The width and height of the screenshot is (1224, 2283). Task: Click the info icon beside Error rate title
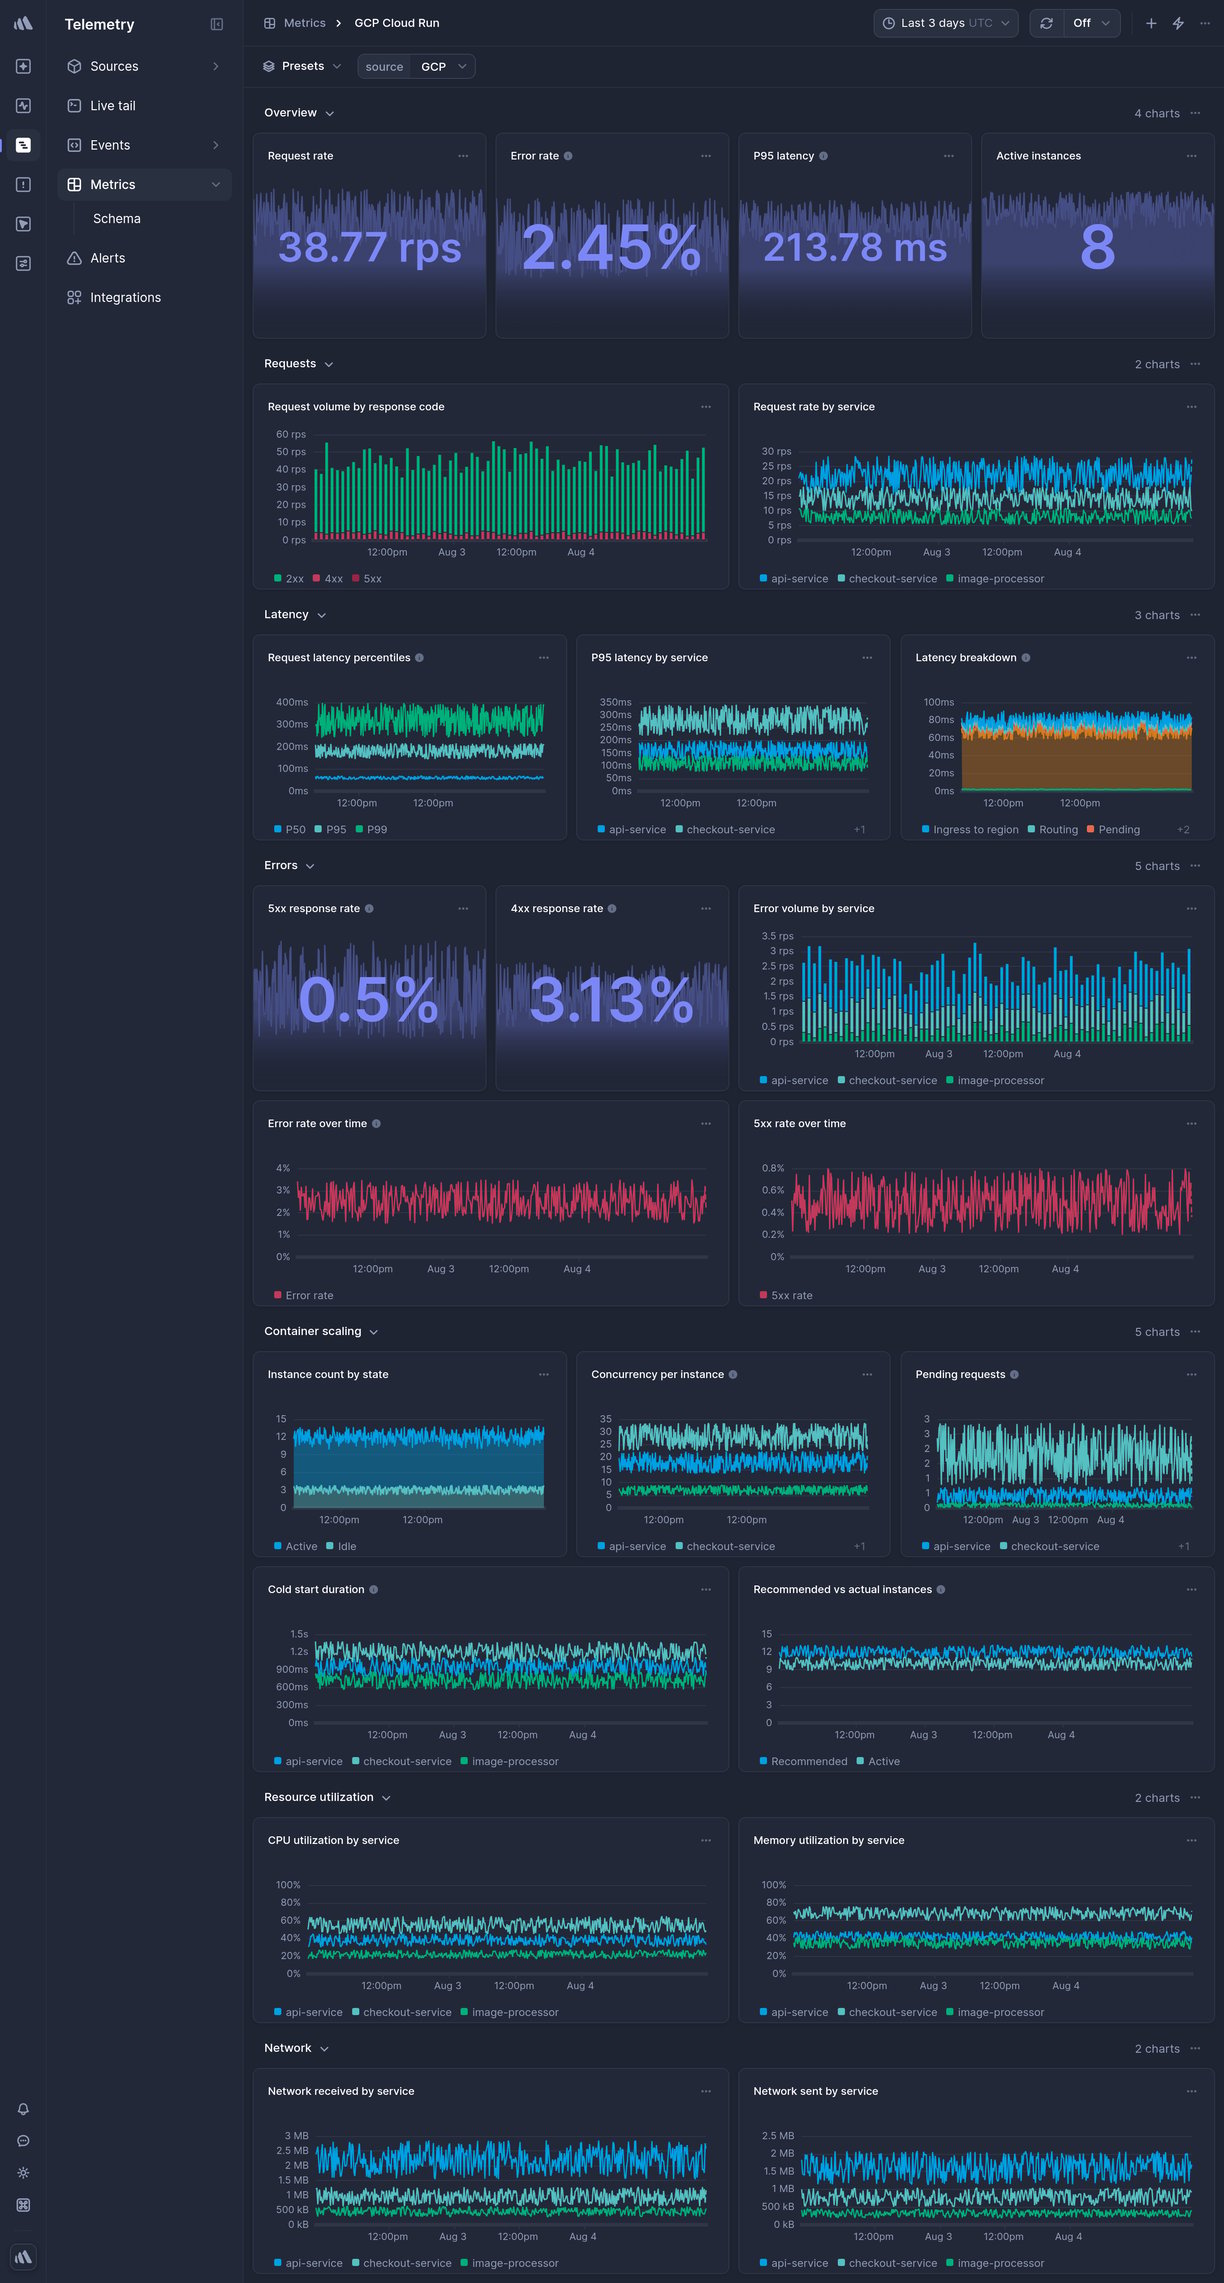pyautogui.click(x=568, y=156)
